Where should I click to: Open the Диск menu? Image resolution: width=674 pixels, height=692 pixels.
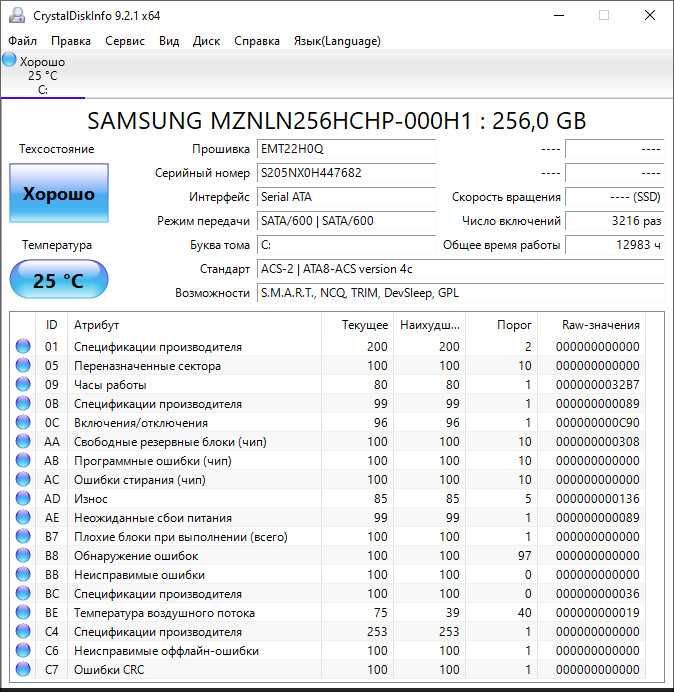[x=206, y=41]
